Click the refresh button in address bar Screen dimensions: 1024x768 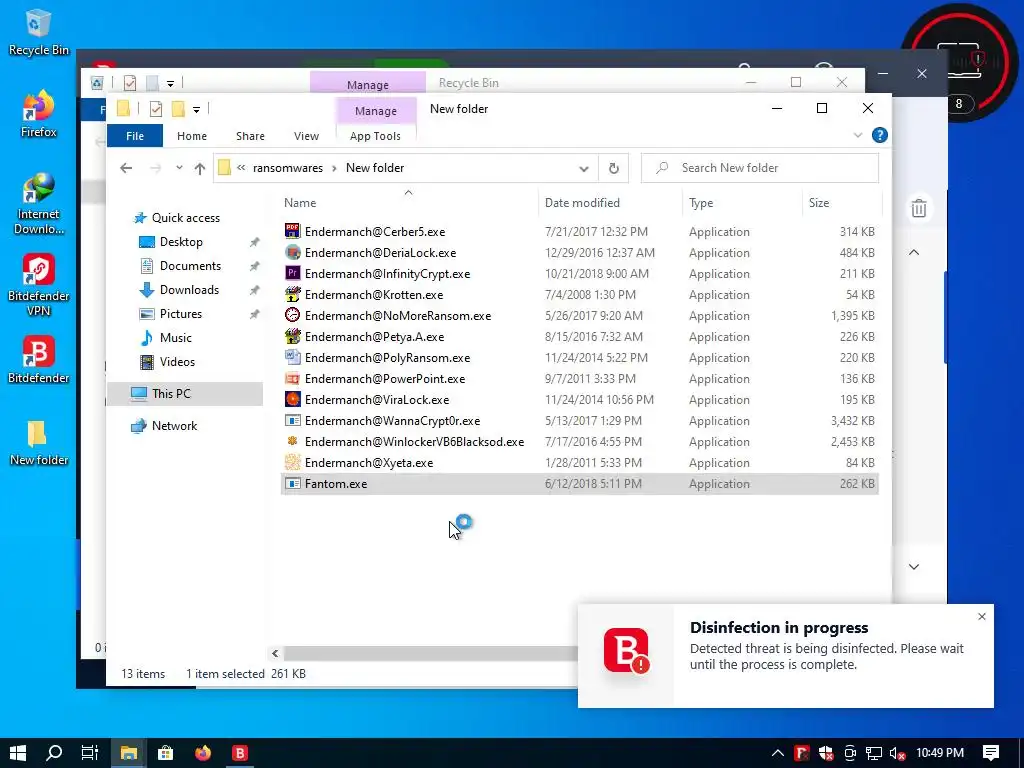(x=614, y=168)
